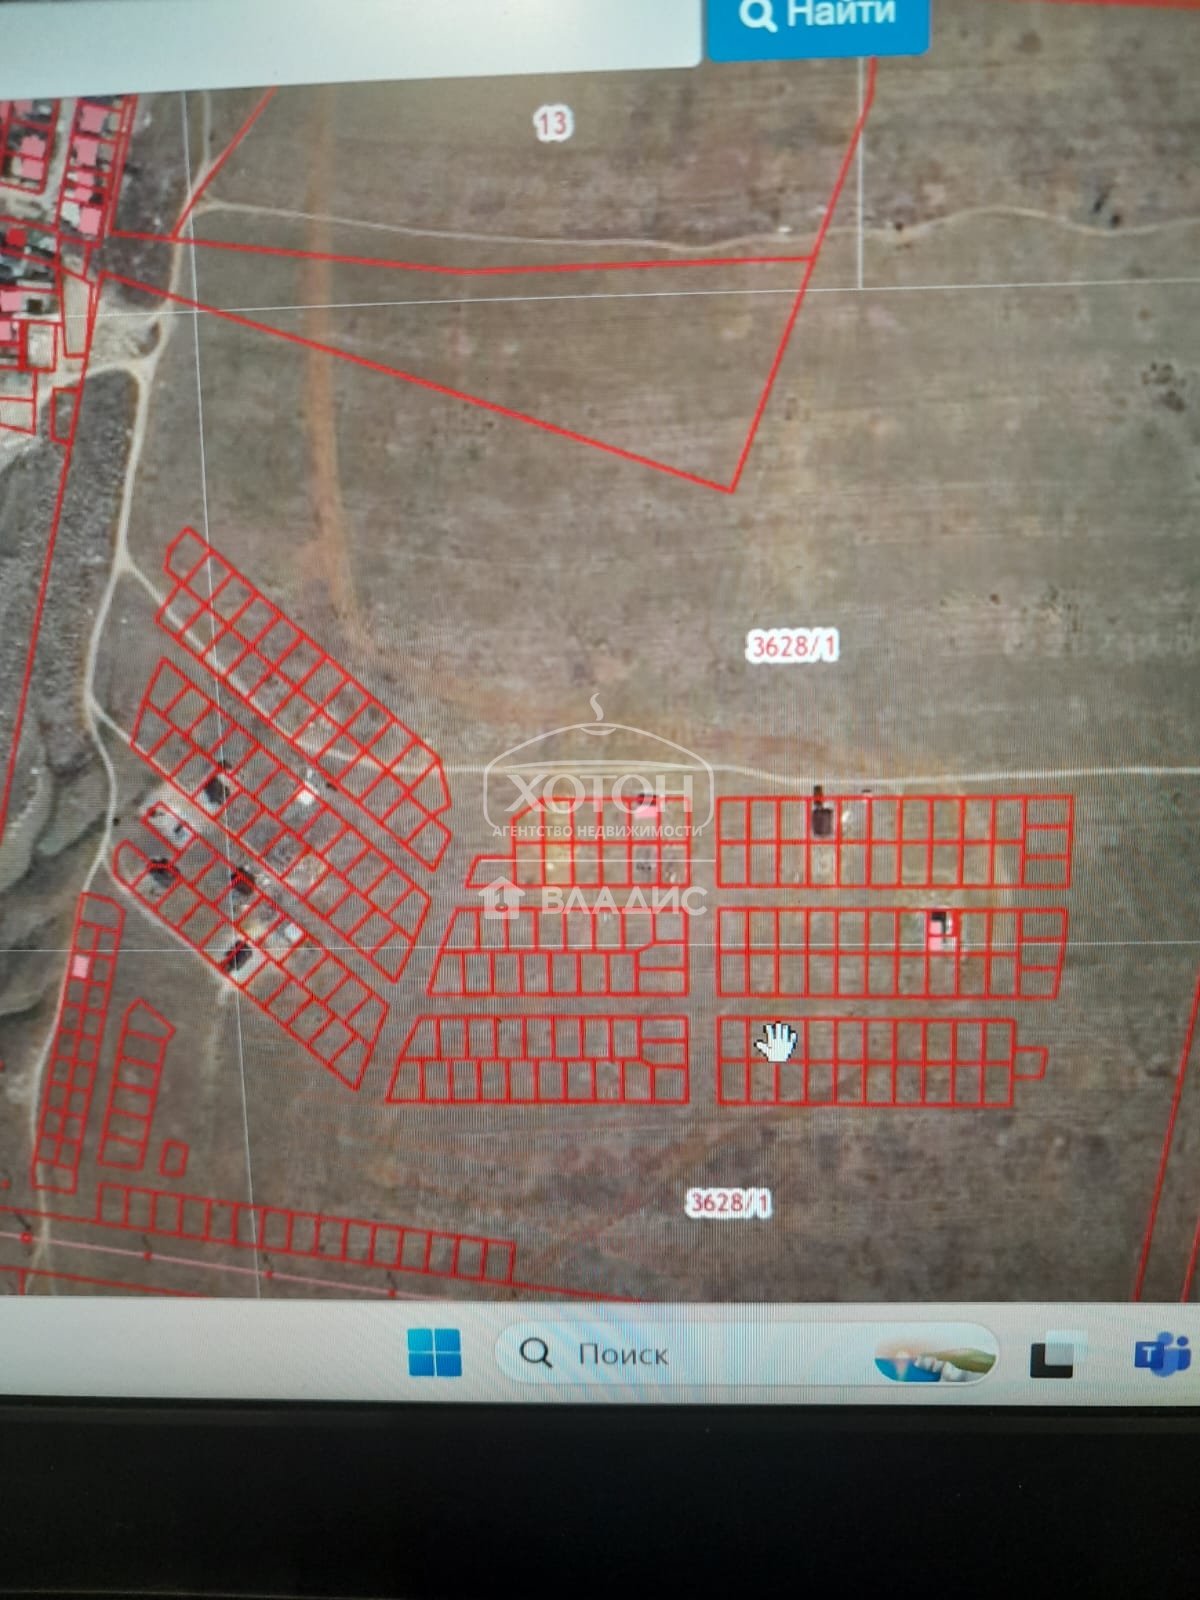Launch Microsoft Teams from the taskbar
Image resolution: width=1200 pixels, height=1600 pixels.
click(1162, 1354)
